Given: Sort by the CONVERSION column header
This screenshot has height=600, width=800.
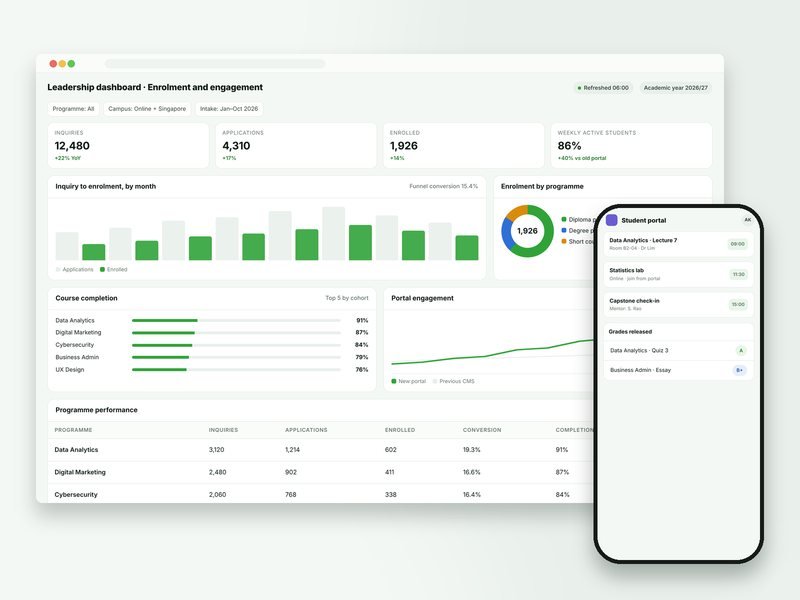Looking at the screenshot, I should coord(482,430).
